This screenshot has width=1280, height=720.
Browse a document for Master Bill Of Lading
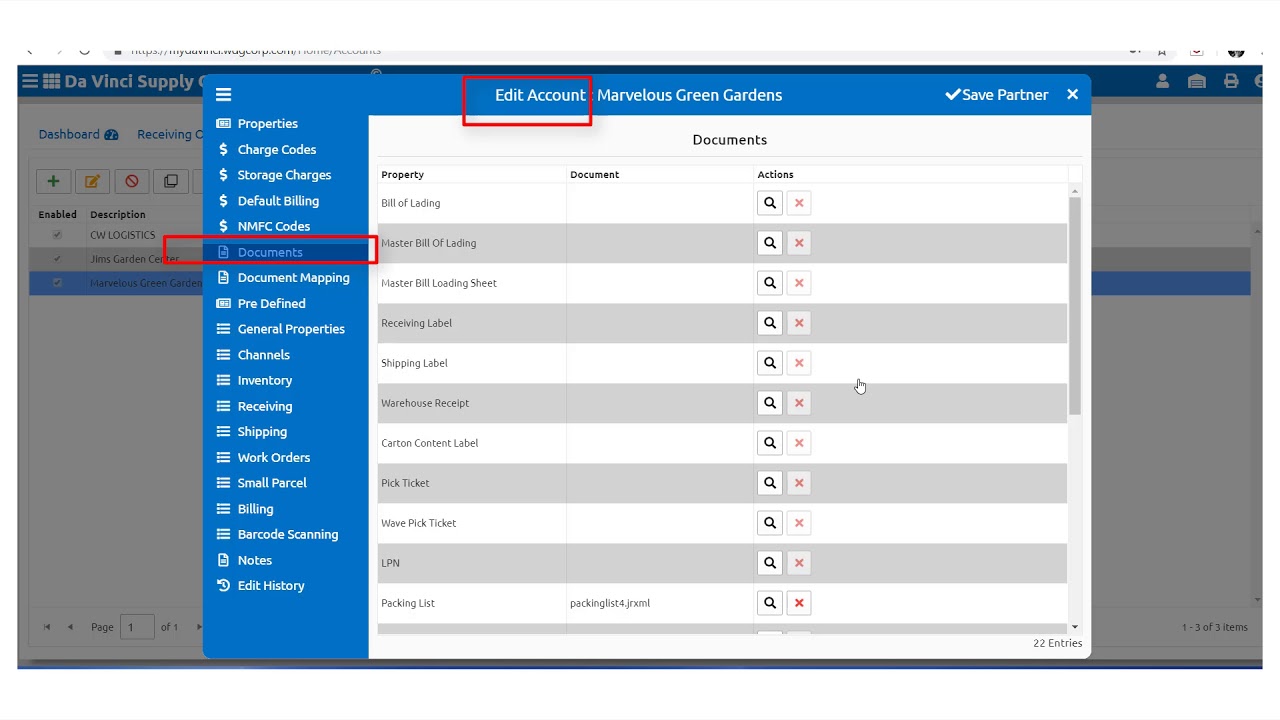[x=770, y=243]
